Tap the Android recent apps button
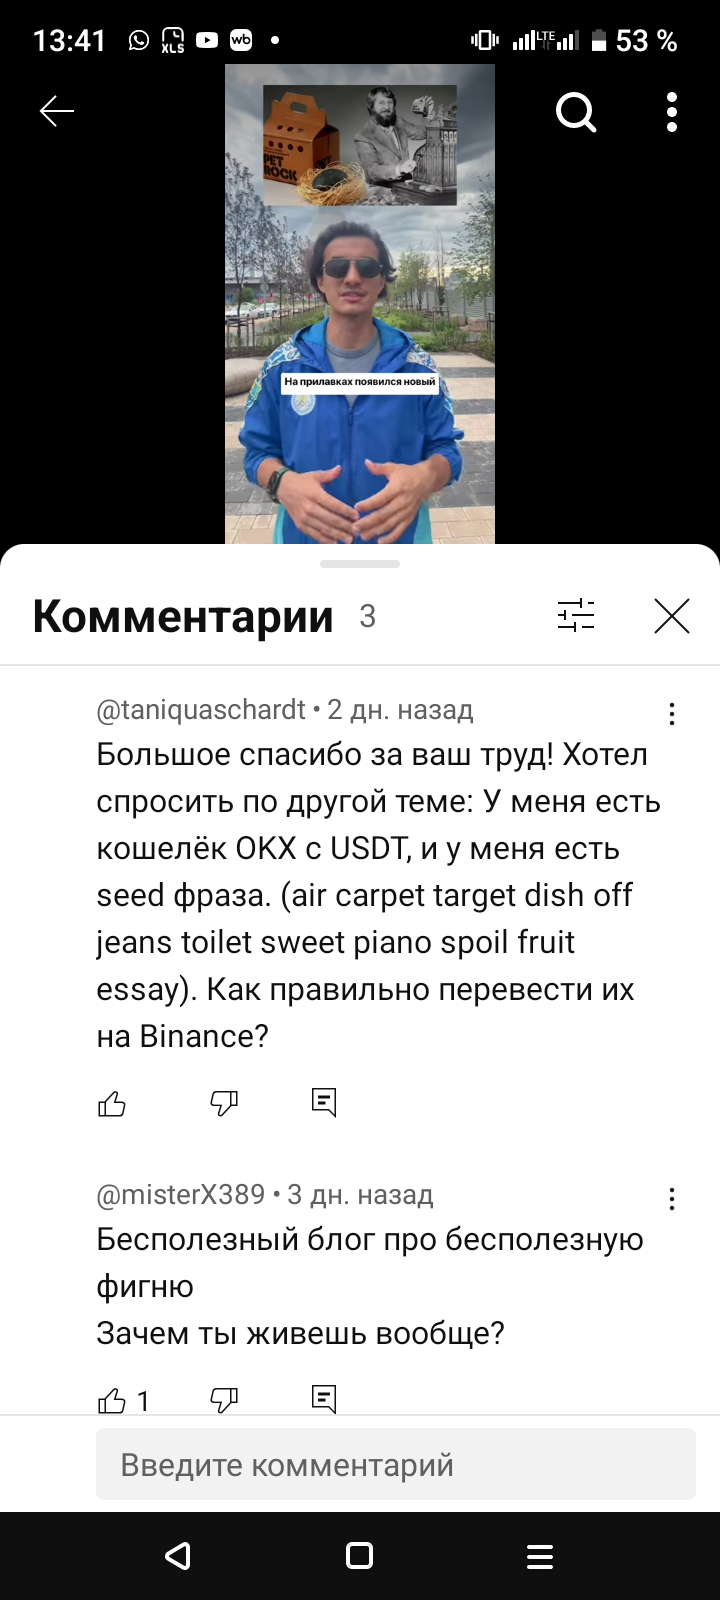Image resolution: width=720 pixels, height=1600 pixels. point(540,1556)
